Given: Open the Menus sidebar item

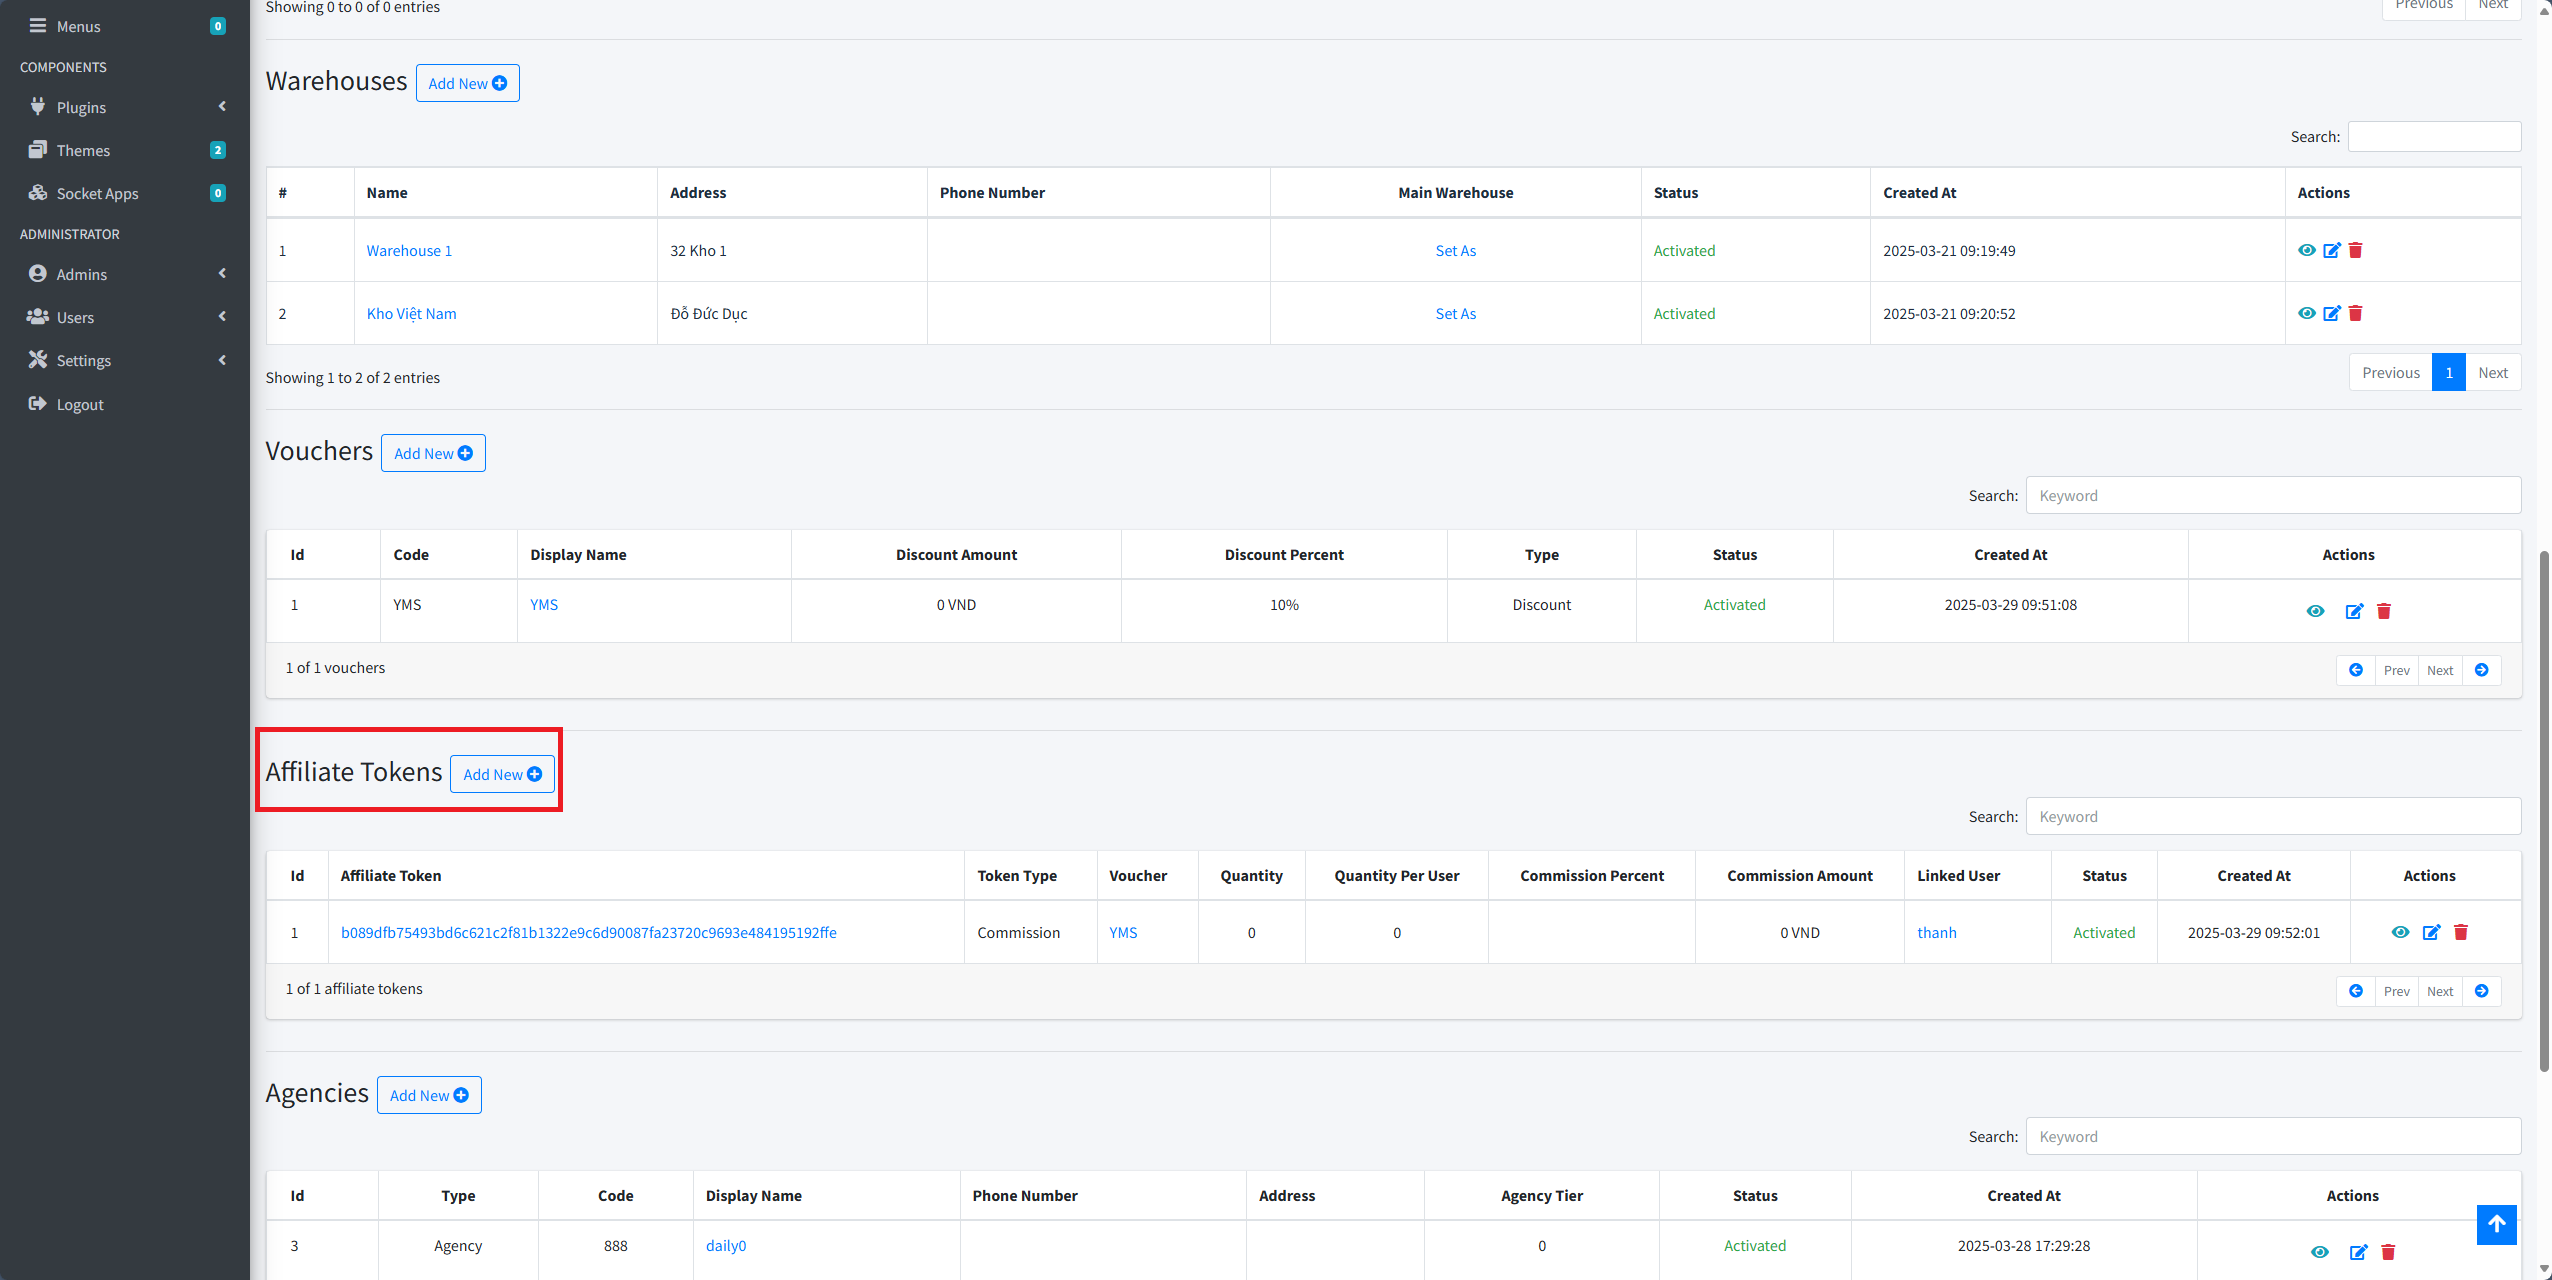Looking at the screenshot, I should 125,26.
